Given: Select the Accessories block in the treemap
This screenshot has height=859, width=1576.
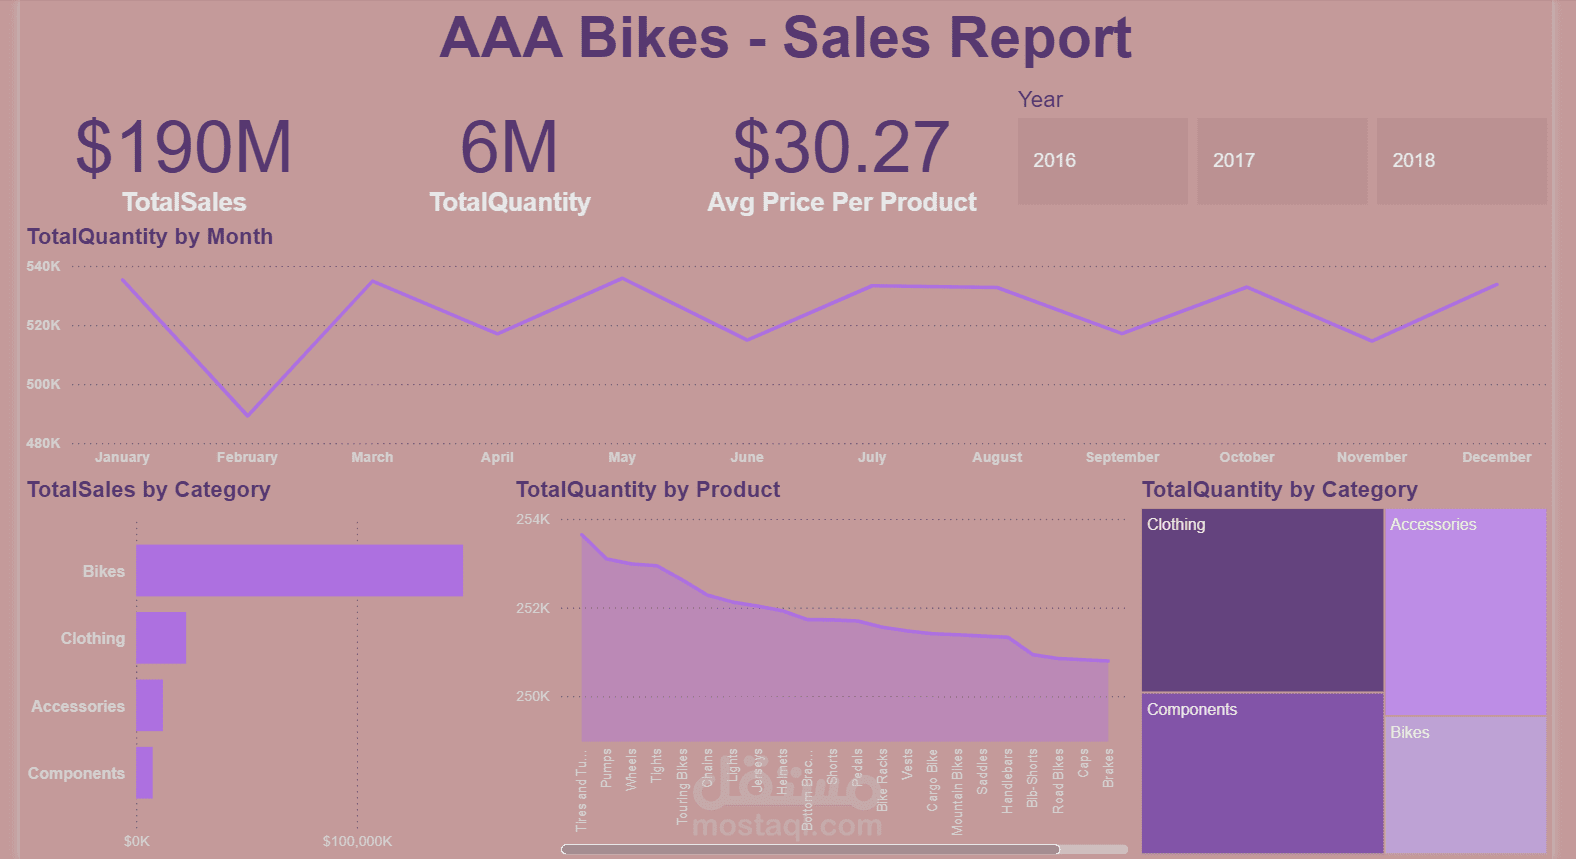Looking at the screenshot, I should point(1466,610).
